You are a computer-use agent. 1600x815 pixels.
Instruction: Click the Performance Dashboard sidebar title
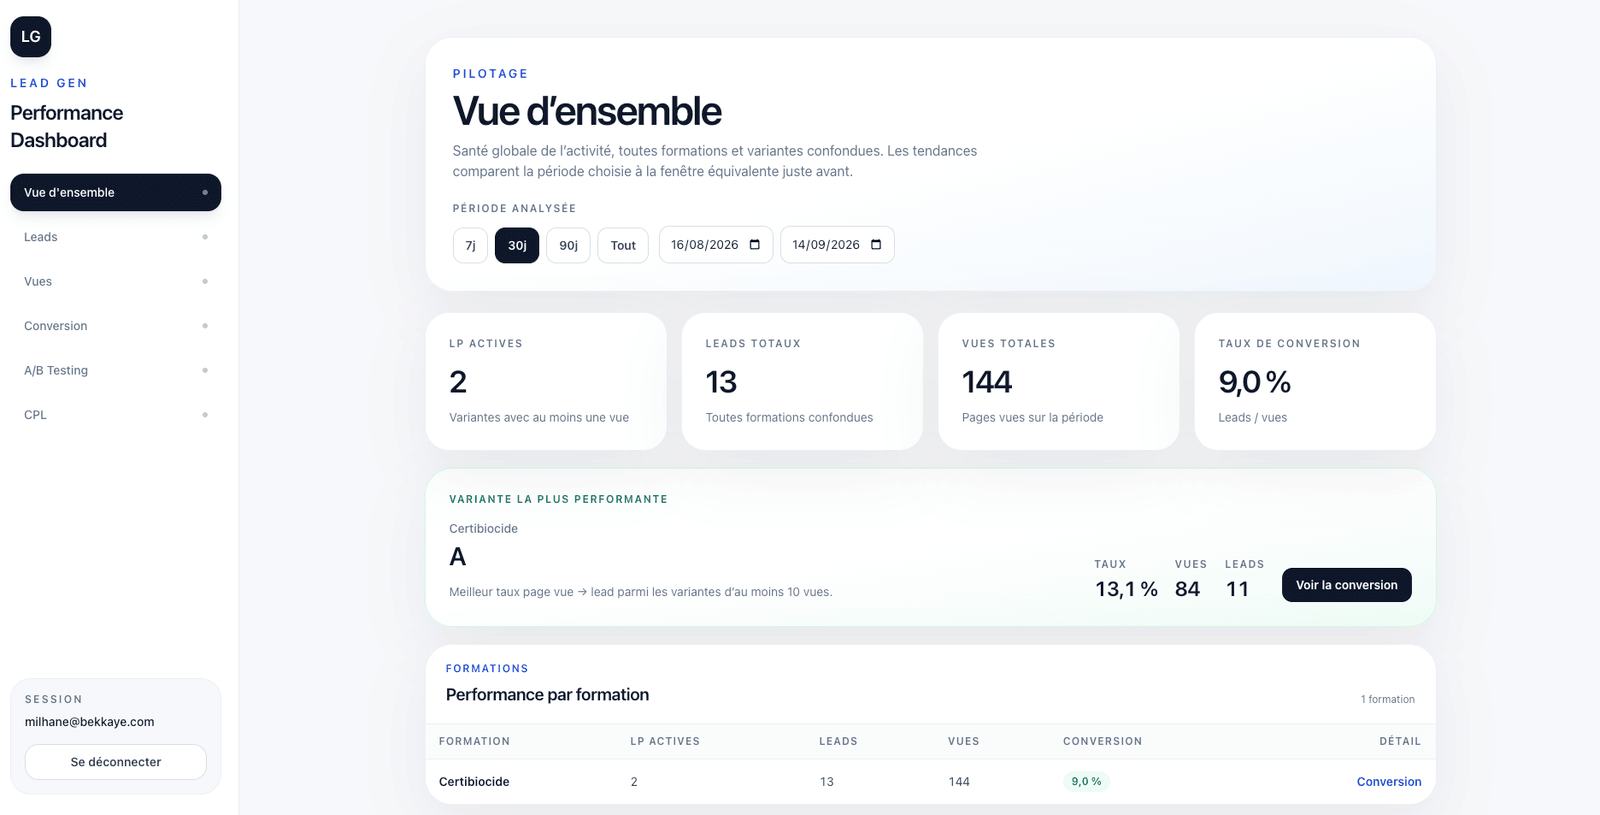67,127
